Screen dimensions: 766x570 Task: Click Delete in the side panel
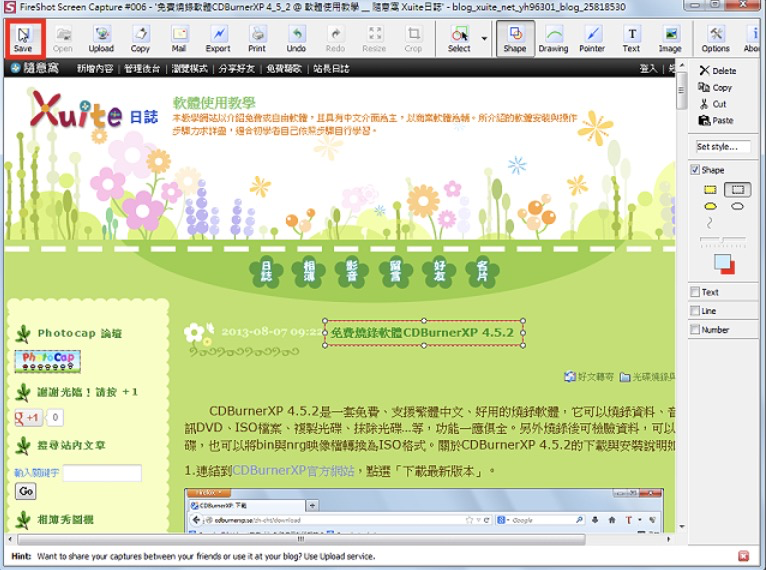(x=718, y=71)
